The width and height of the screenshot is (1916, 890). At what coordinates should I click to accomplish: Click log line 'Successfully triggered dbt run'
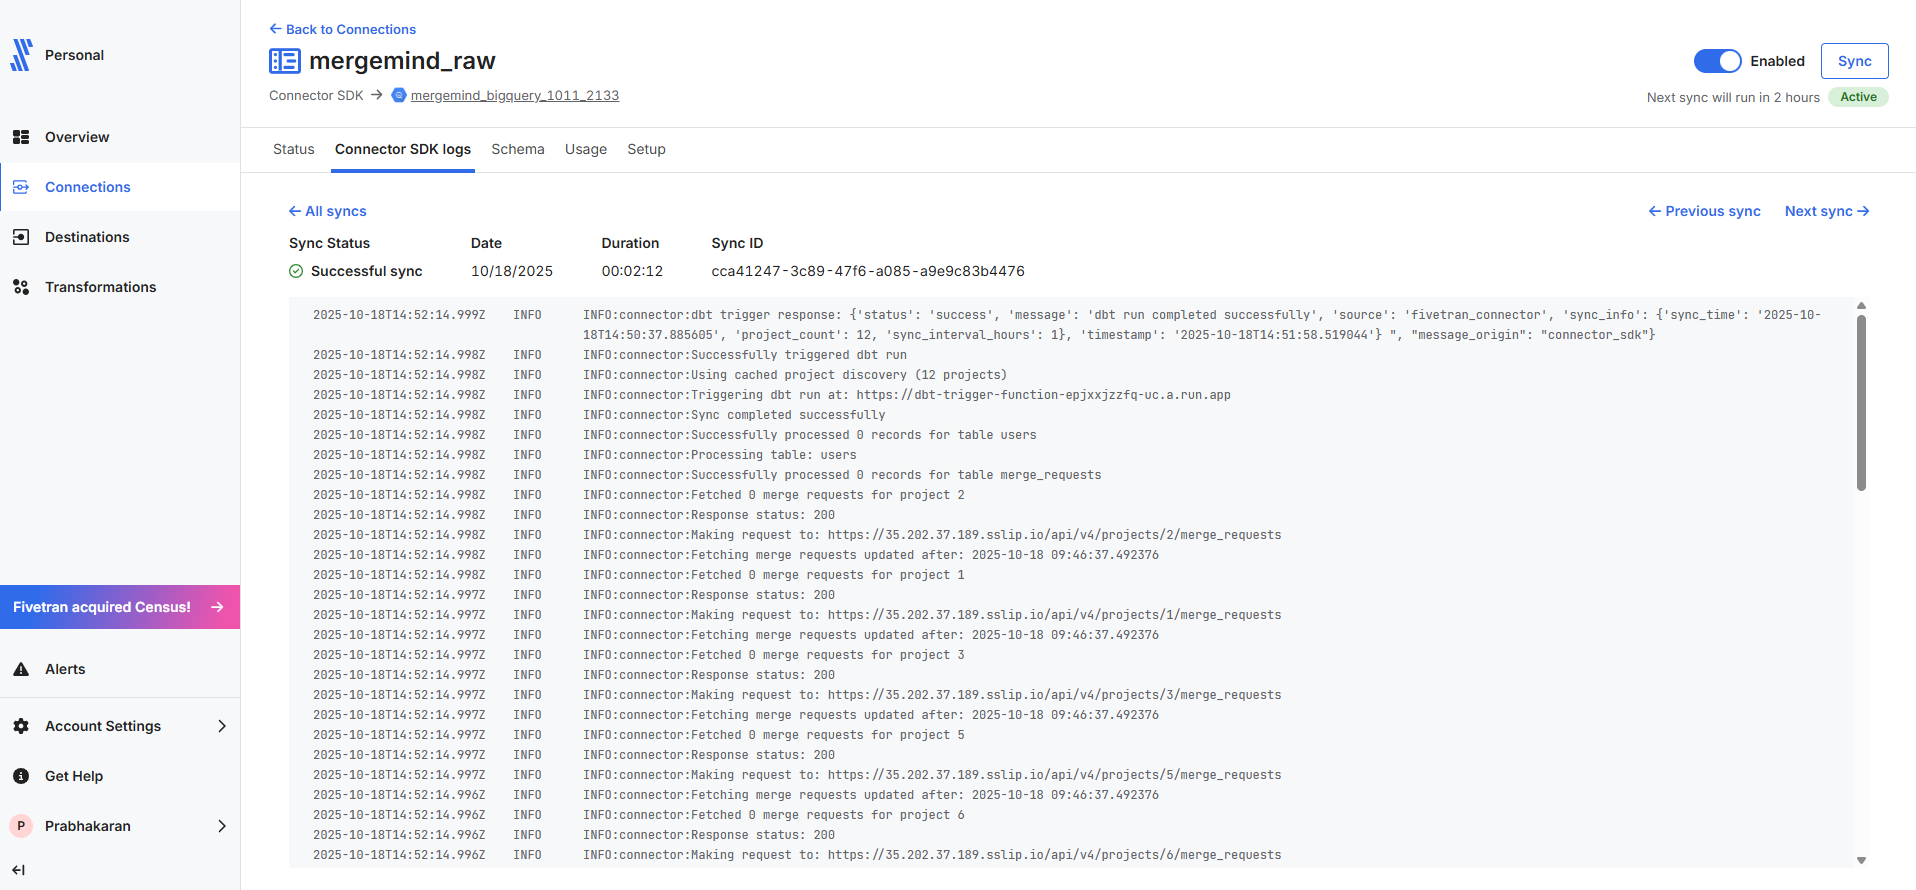coord(745,355)
